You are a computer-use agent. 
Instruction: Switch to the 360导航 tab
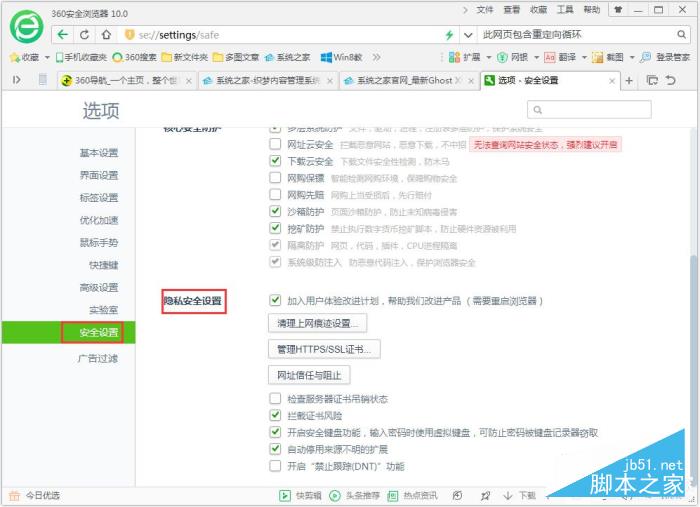(126, 80)
